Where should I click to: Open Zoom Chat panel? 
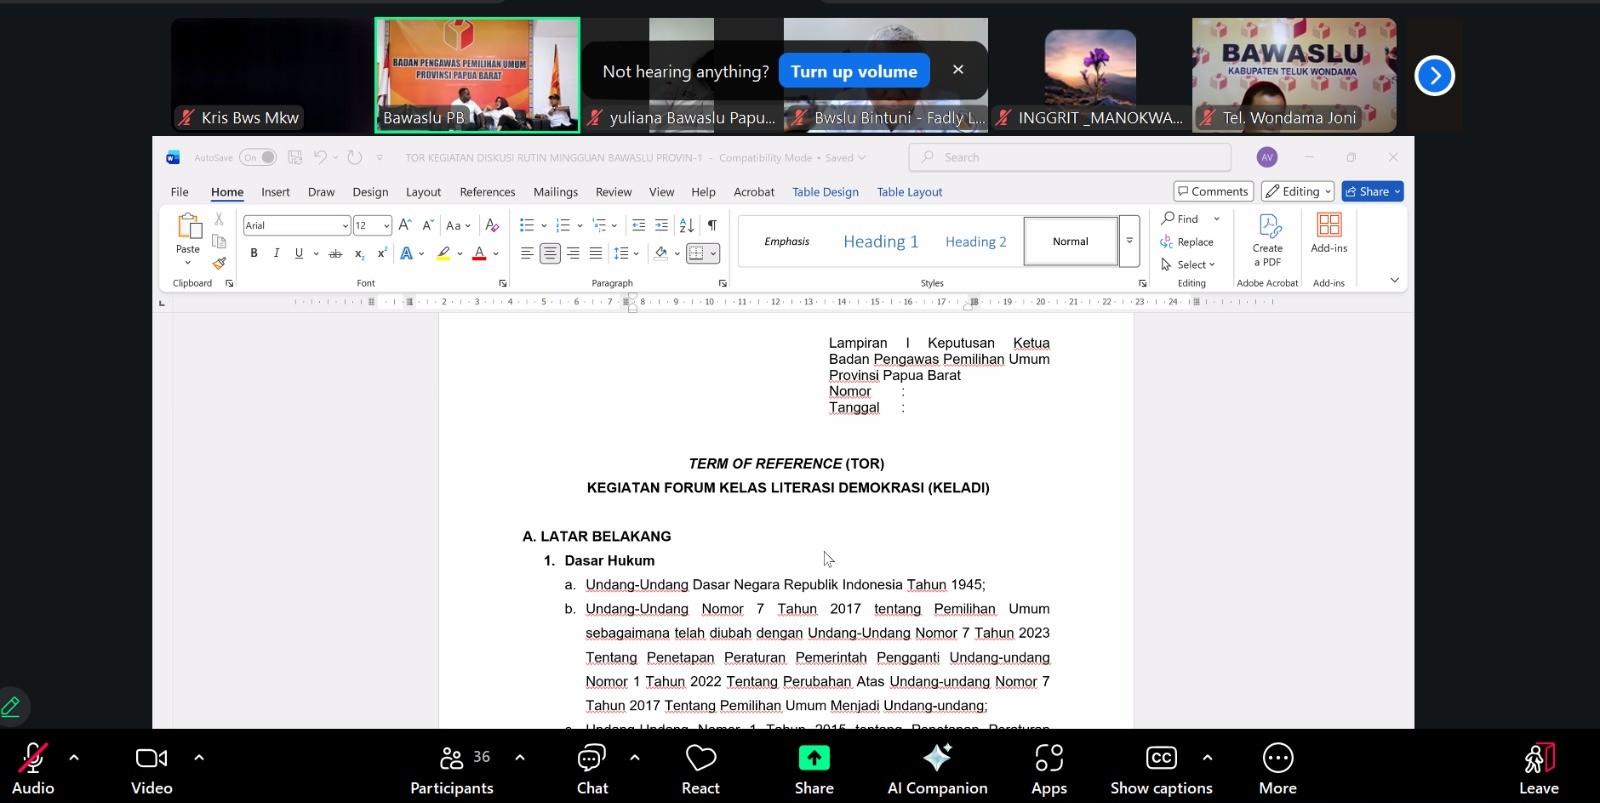coord(592,770)
